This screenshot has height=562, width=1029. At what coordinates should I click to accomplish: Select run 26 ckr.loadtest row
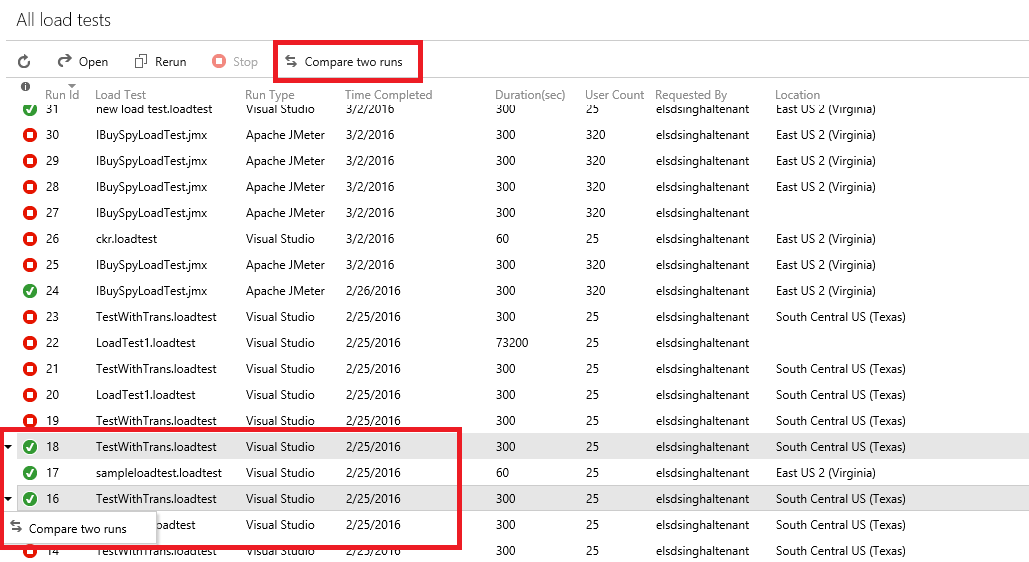click(x=514, y=239)
